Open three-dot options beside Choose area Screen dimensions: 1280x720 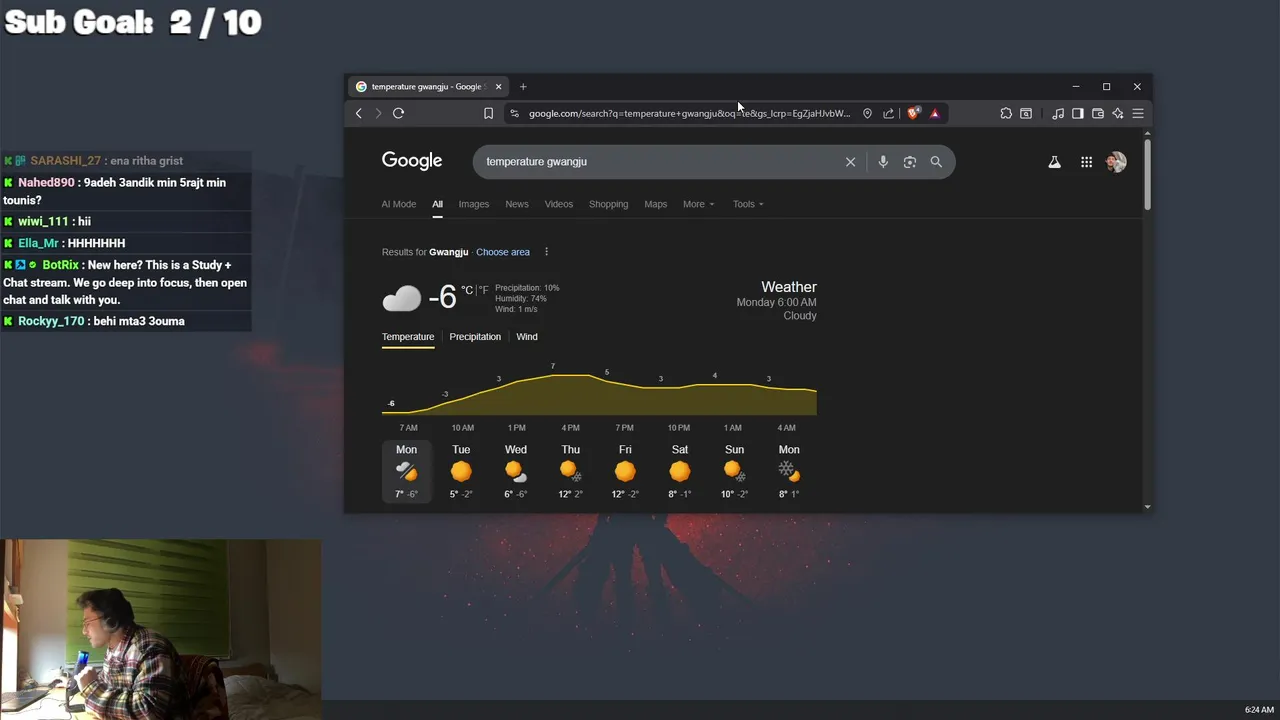546,252
